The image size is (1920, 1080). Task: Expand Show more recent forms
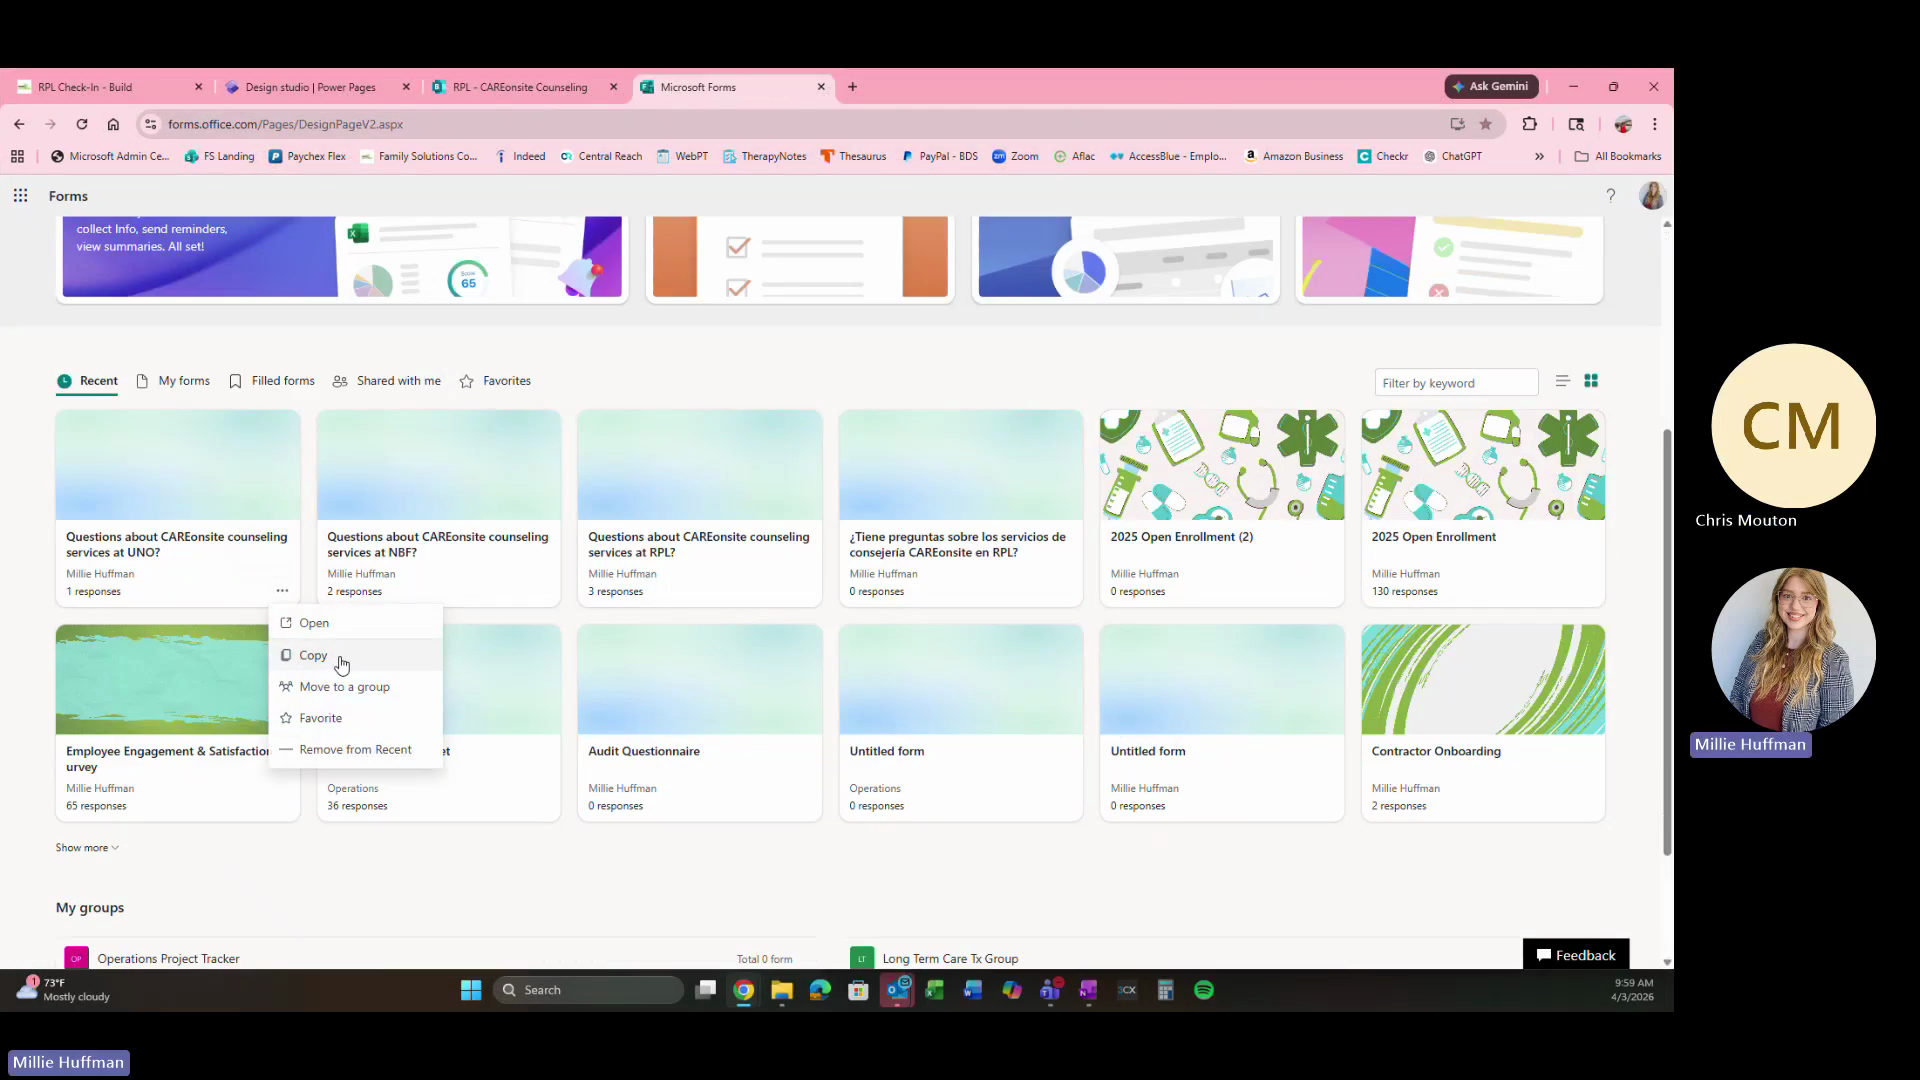coord(87,847)
